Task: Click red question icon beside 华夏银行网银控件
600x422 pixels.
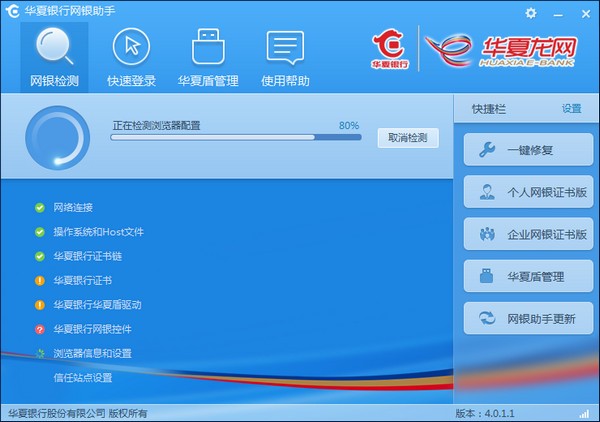Action: point(40,329)
